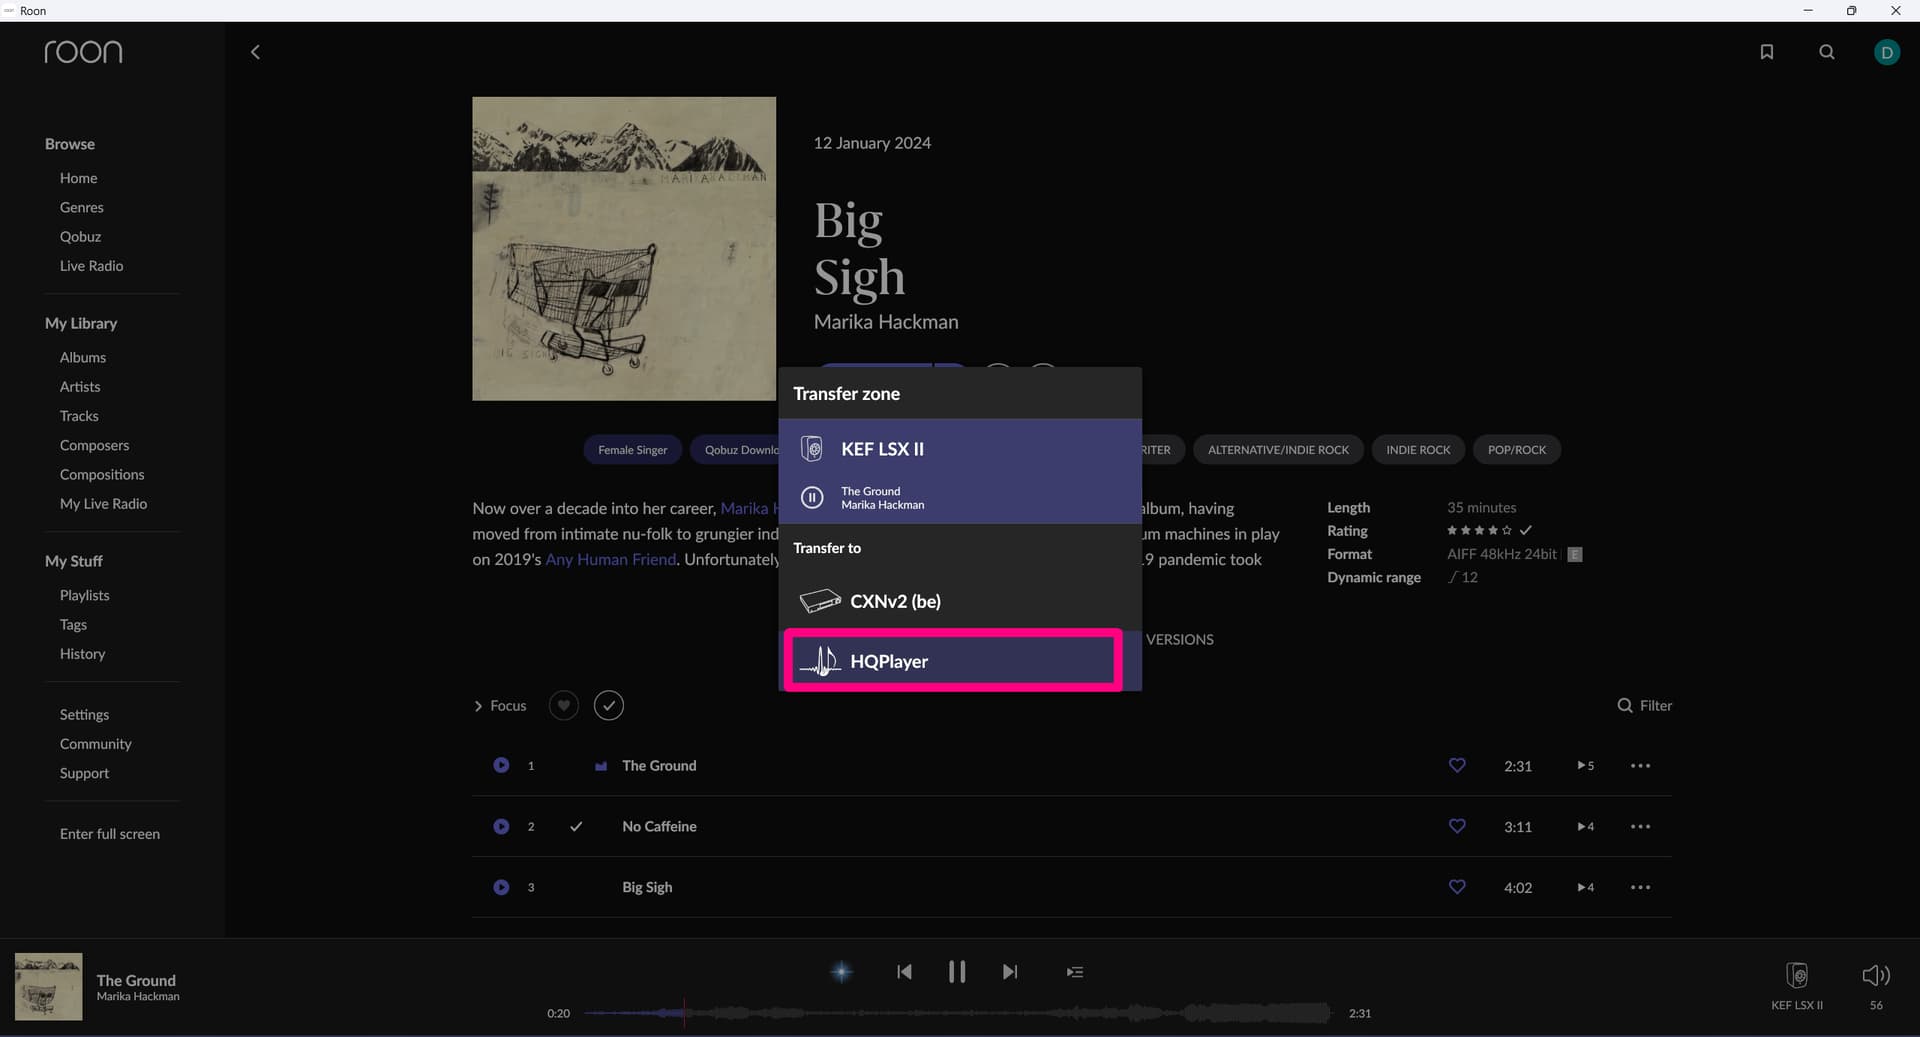Open Tracks in My Library
1920x1037 pixels.
tap(79, 416)
